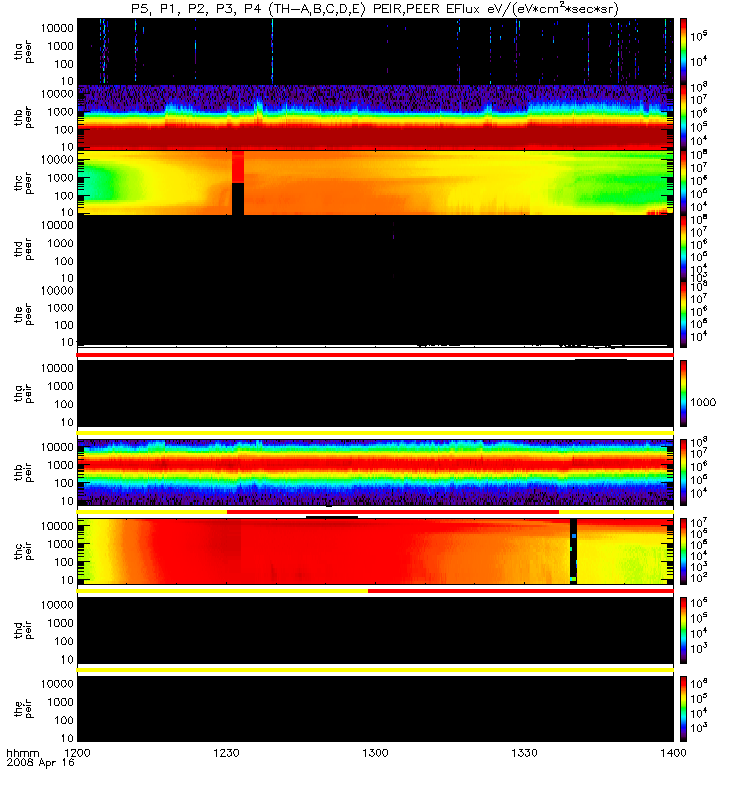750x800 pixels.
Task: Click the '2008 Apr 16' date label
Action: tap(40, 762)
